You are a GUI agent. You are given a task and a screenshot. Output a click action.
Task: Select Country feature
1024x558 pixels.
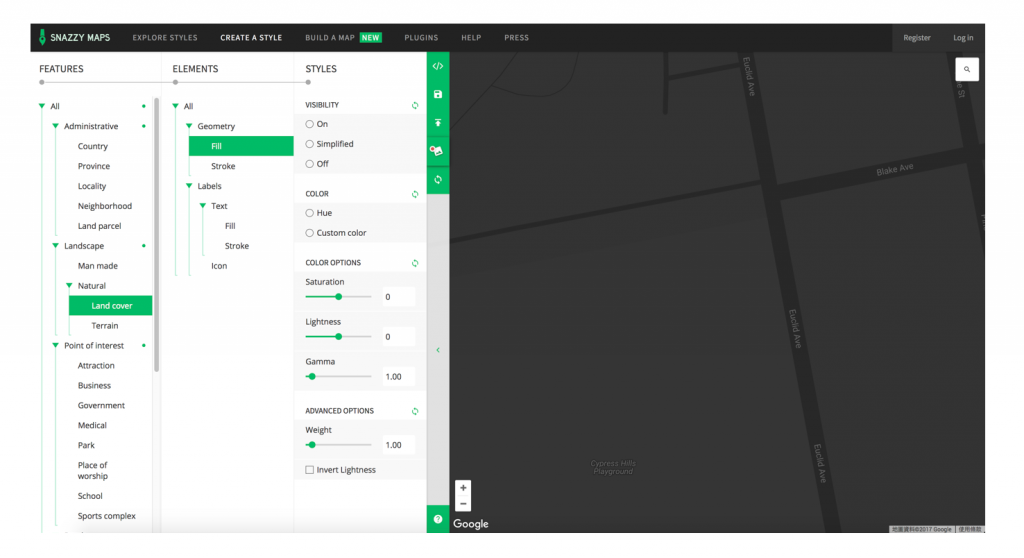click(x=93, y=146)
